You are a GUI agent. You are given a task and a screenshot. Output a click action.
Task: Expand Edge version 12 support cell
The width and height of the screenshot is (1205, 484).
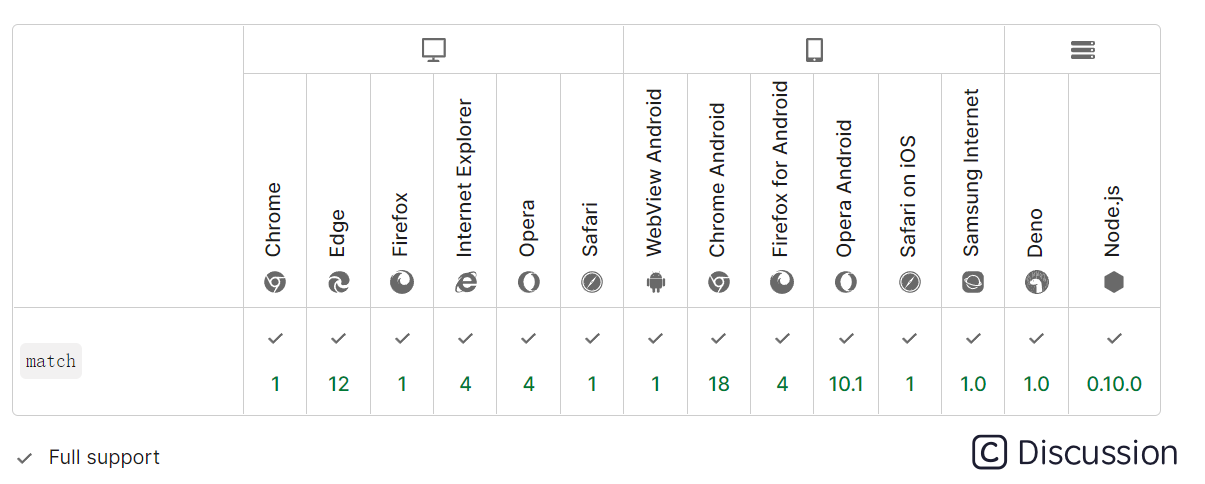(339, 361)
